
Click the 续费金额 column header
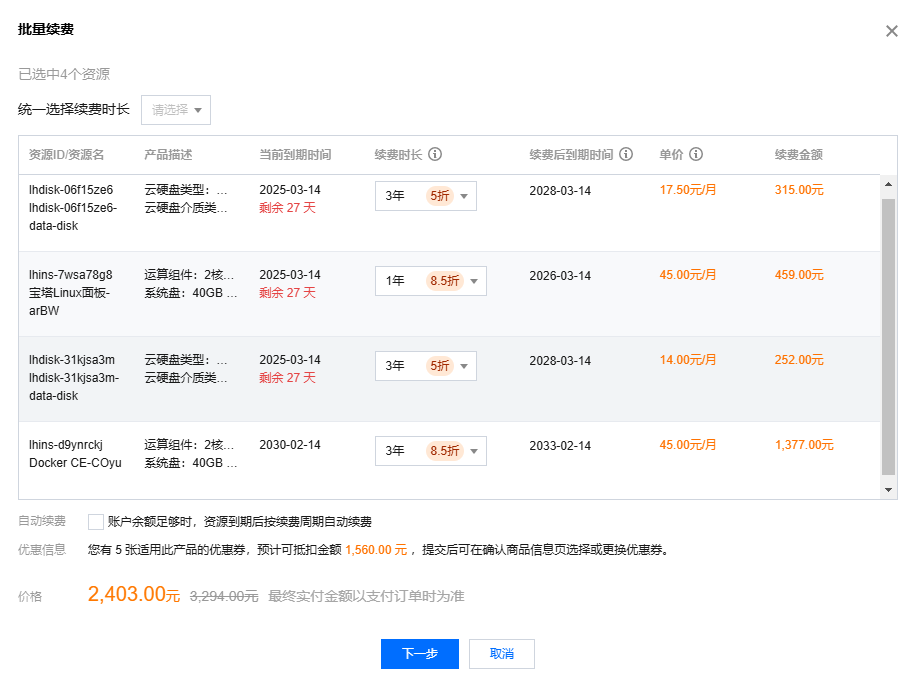(798, 155)
